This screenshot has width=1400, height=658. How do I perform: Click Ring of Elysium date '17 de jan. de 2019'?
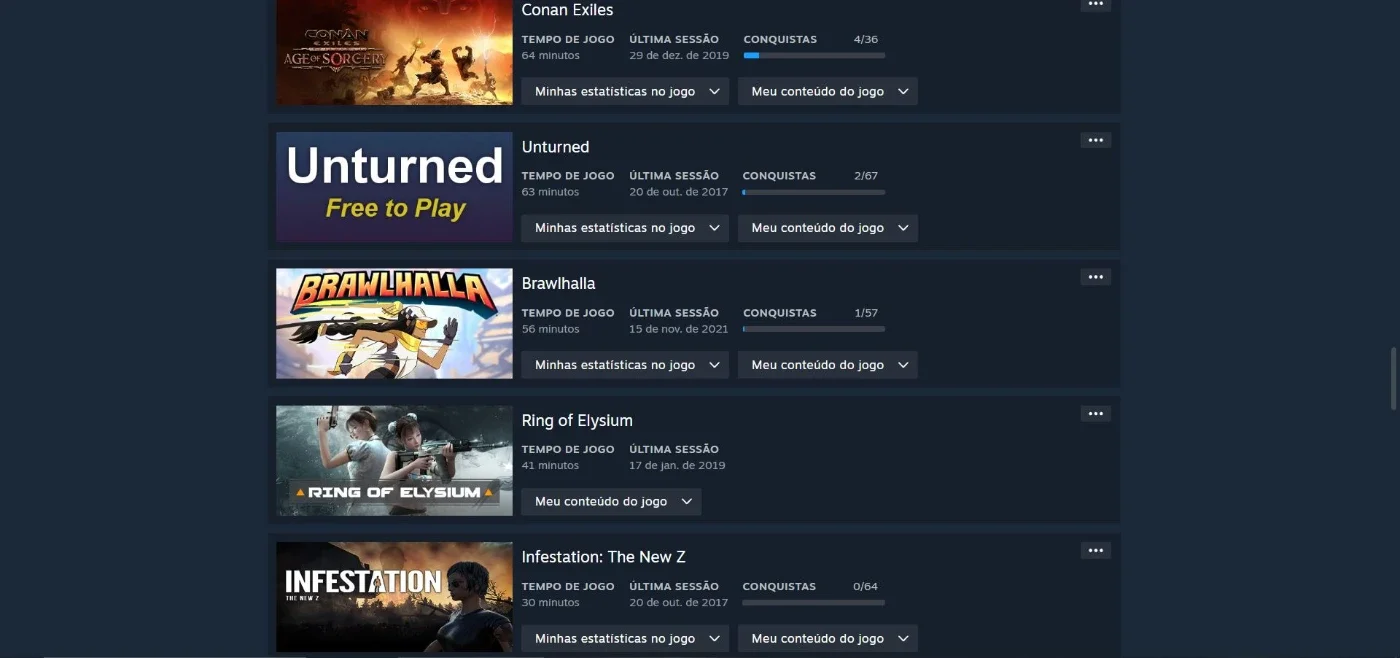pos(677,465)
